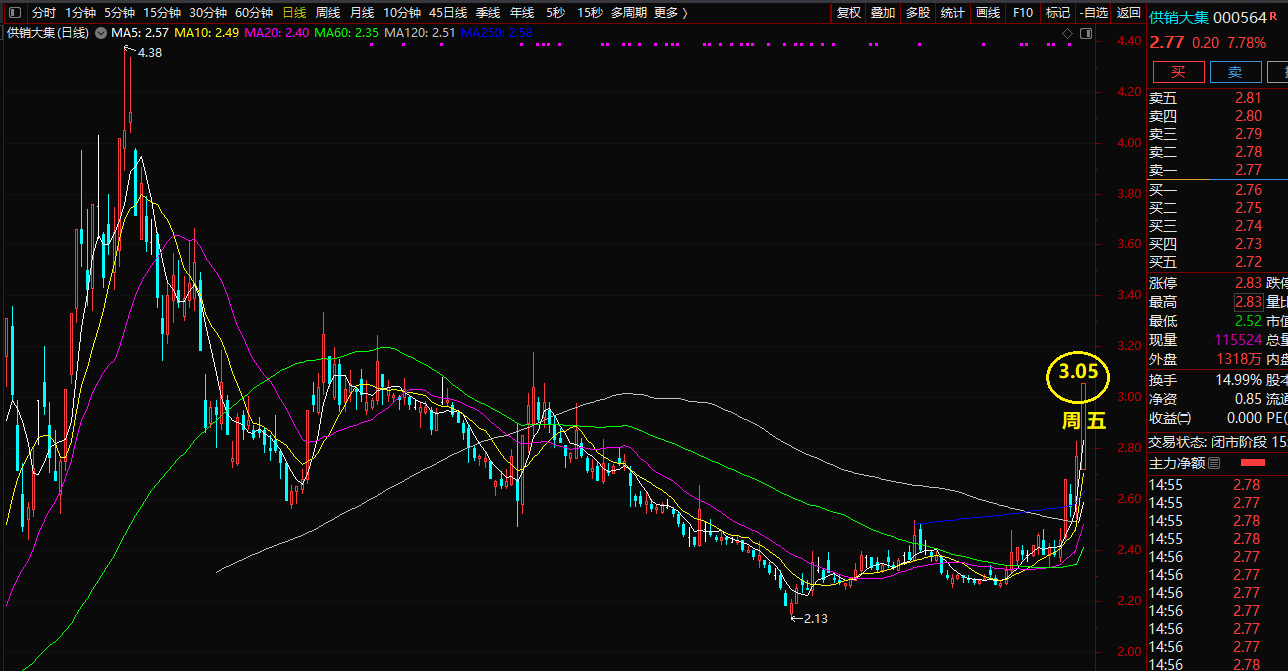Screen dimensions: 1288x671
Task: Switch to the 分时 chart tab
Action: 44,13
